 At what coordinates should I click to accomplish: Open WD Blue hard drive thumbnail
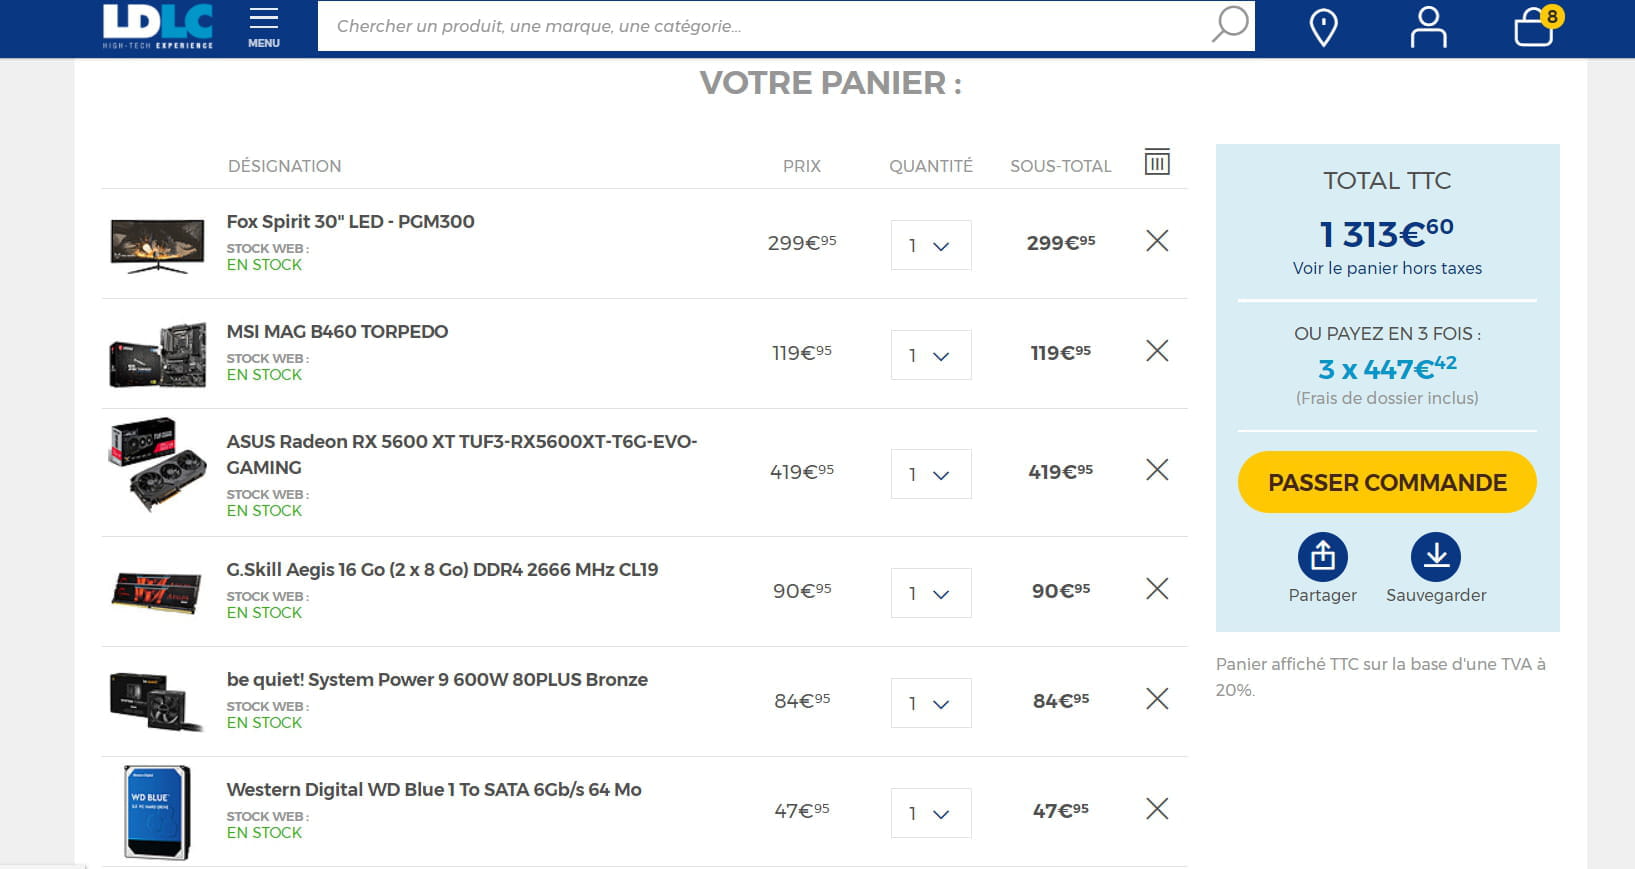pyautogui.click(x=157, y=812)
